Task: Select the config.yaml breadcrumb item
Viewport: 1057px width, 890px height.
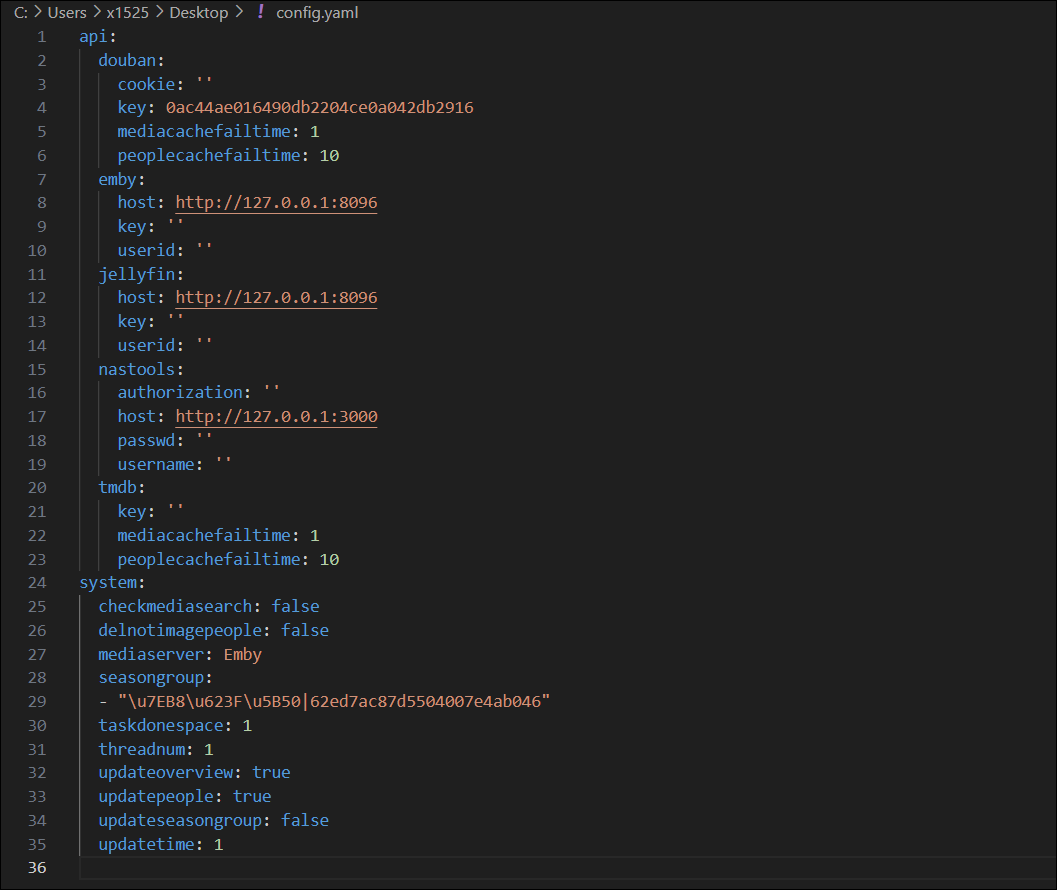Action: (x=316, y=13)
